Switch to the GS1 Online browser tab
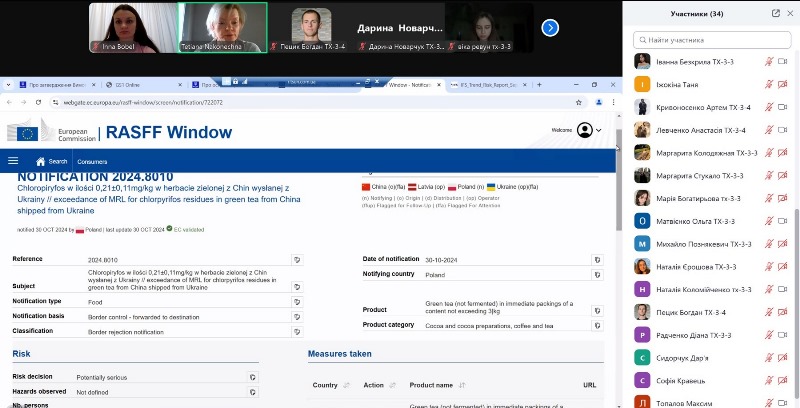This screenshot has height=408, width=800. [x=123, y=86]
